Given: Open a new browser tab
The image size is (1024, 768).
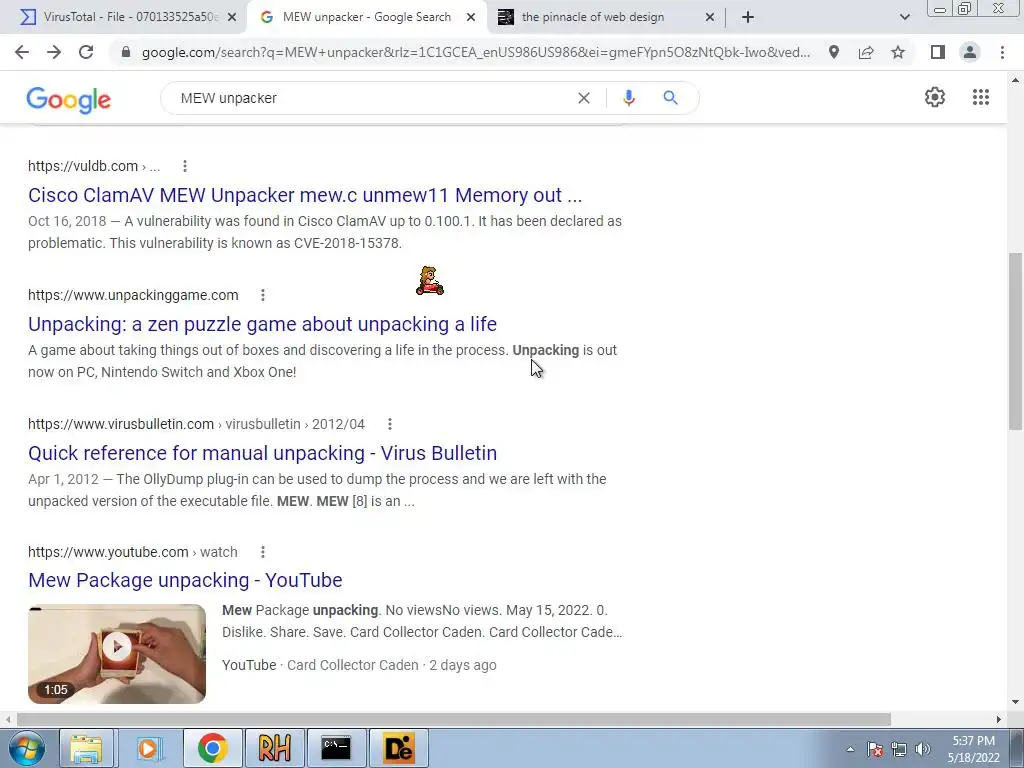Looking at the screenshot, I should (748, 18).
